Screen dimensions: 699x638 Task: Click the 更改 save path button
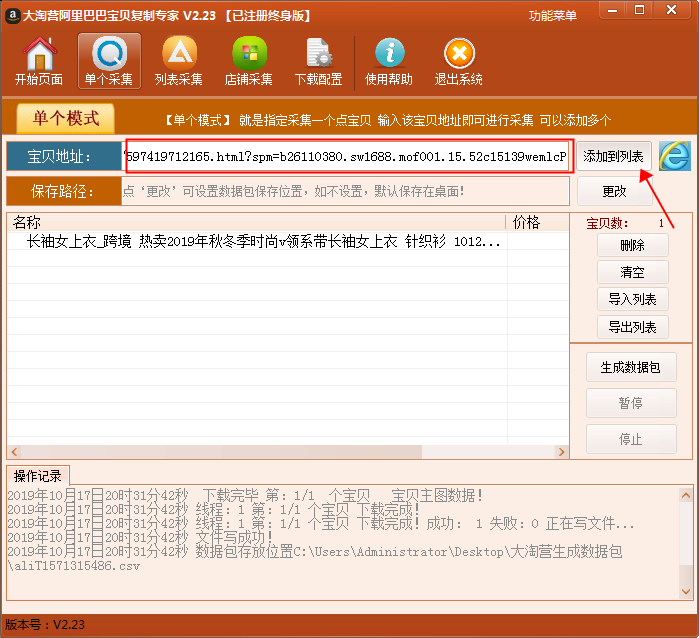(x=615, y=191)
